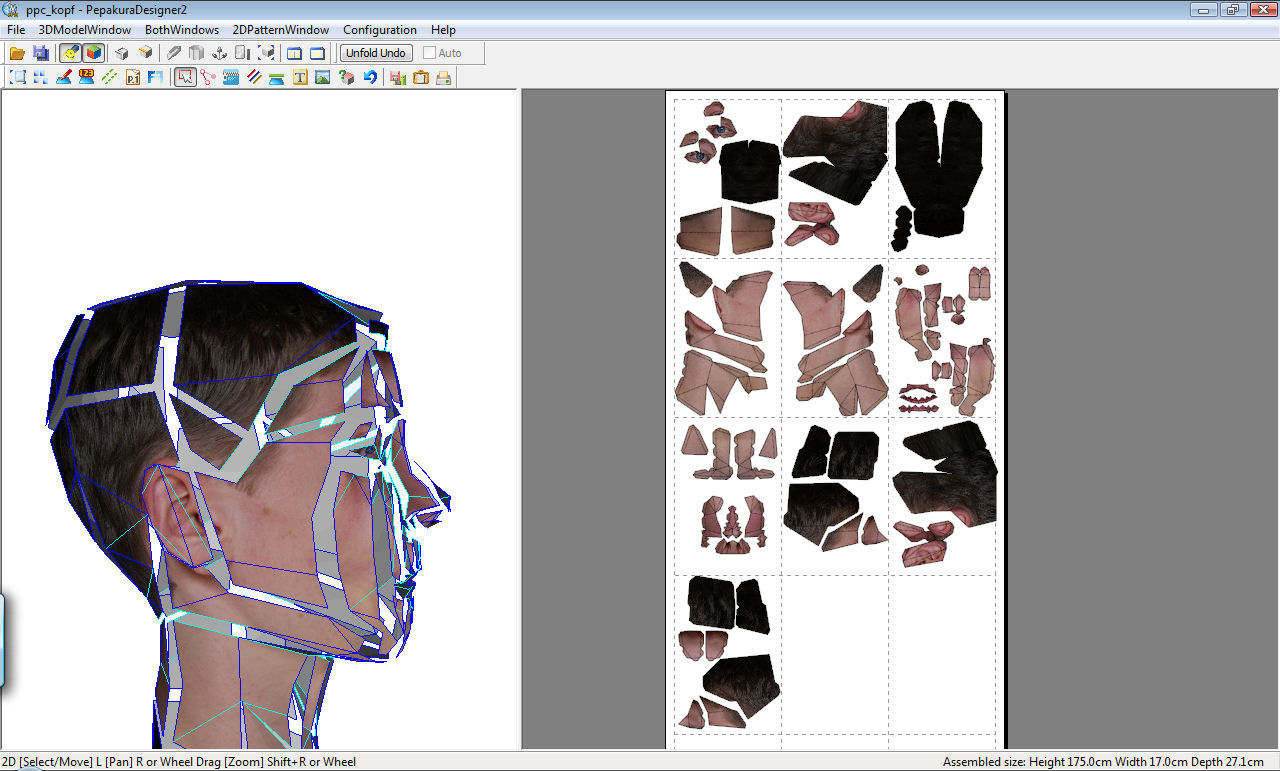Viewport: 1280px width, 771px height.
Task: Open the File menu
Action: click(x=16, y=30)
